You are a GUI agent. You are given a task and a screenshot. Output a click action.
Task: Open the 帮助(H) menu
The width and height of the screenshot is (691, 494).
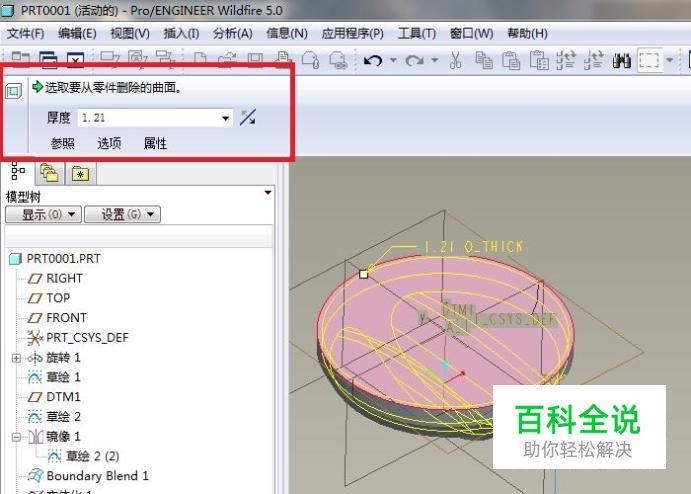click(x=528, y=33)
